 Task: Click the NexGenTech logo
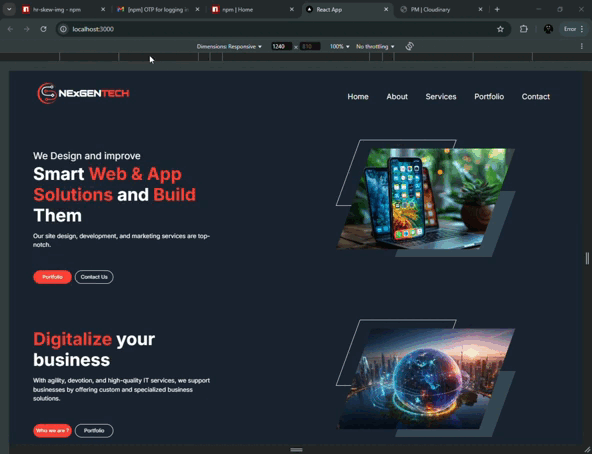[83, 93]
